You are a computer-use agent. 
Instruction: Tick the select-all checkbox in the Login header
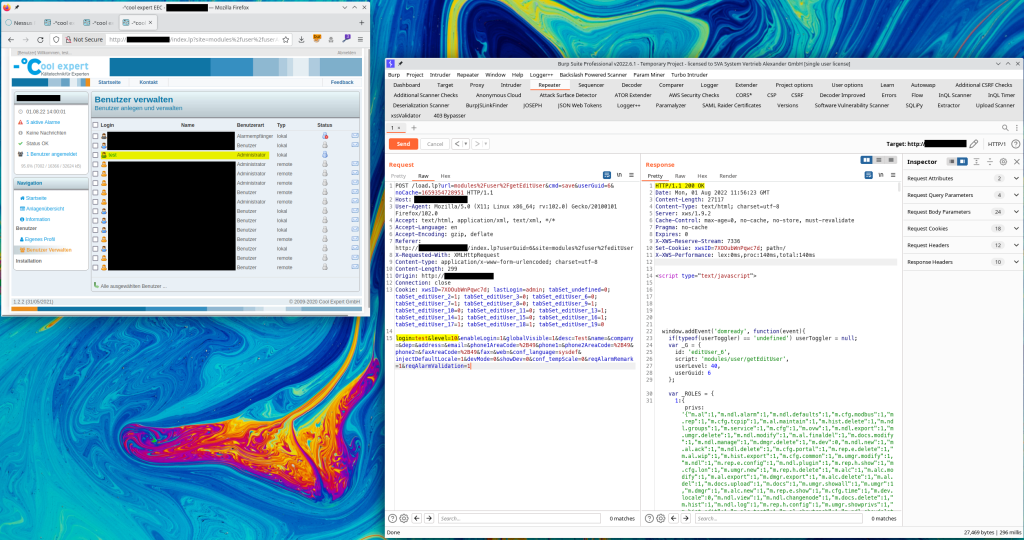coord(95,125)
